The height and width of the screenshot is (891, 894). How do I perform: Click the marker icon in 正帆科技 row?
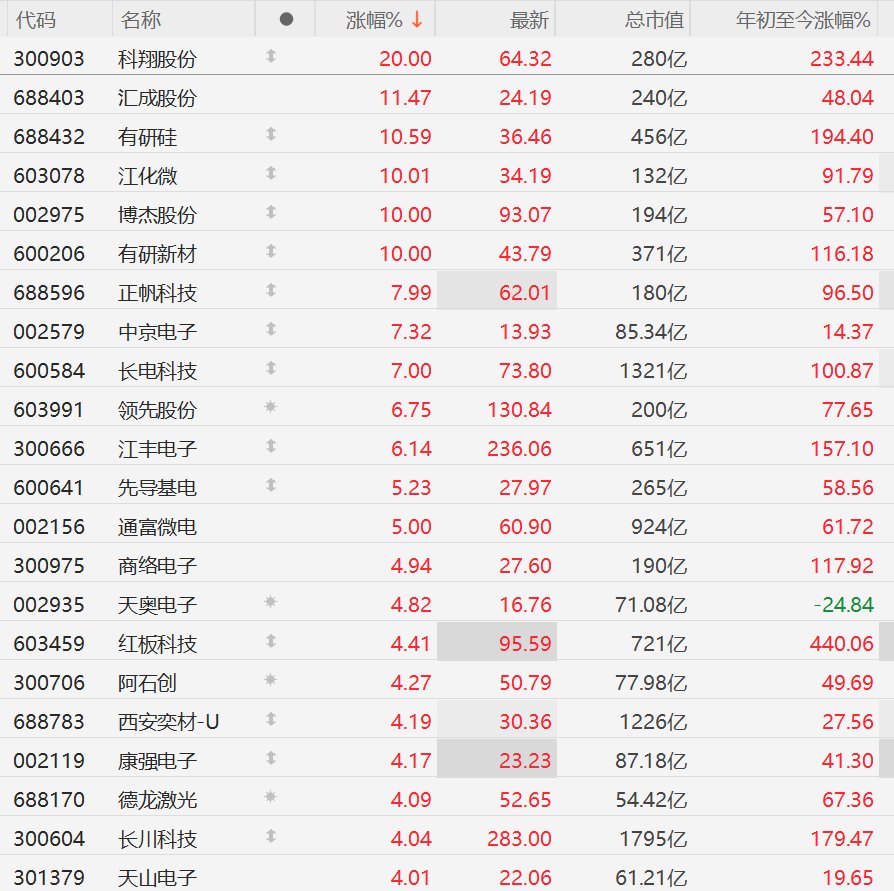(271, 291)
